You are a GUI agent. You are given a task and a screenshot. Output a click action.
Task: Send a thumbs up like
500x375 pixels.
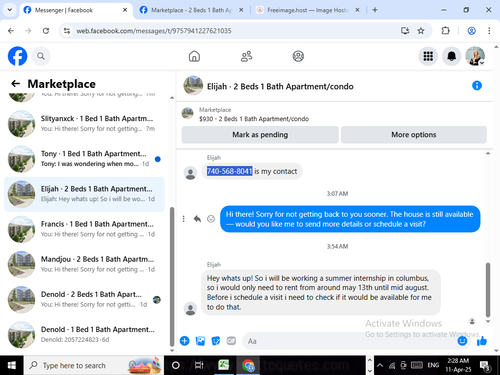tap(482, 341)
